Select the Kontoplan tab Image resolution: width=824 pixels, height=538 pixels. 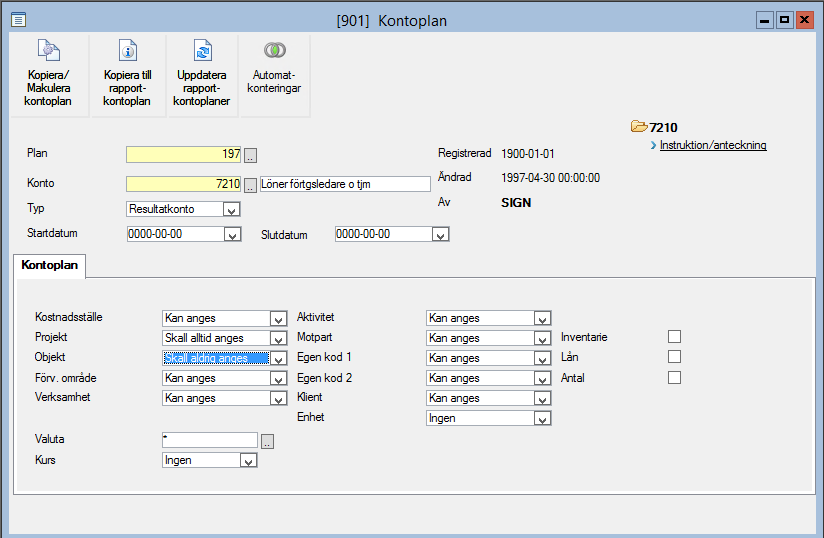pos(49,265)
